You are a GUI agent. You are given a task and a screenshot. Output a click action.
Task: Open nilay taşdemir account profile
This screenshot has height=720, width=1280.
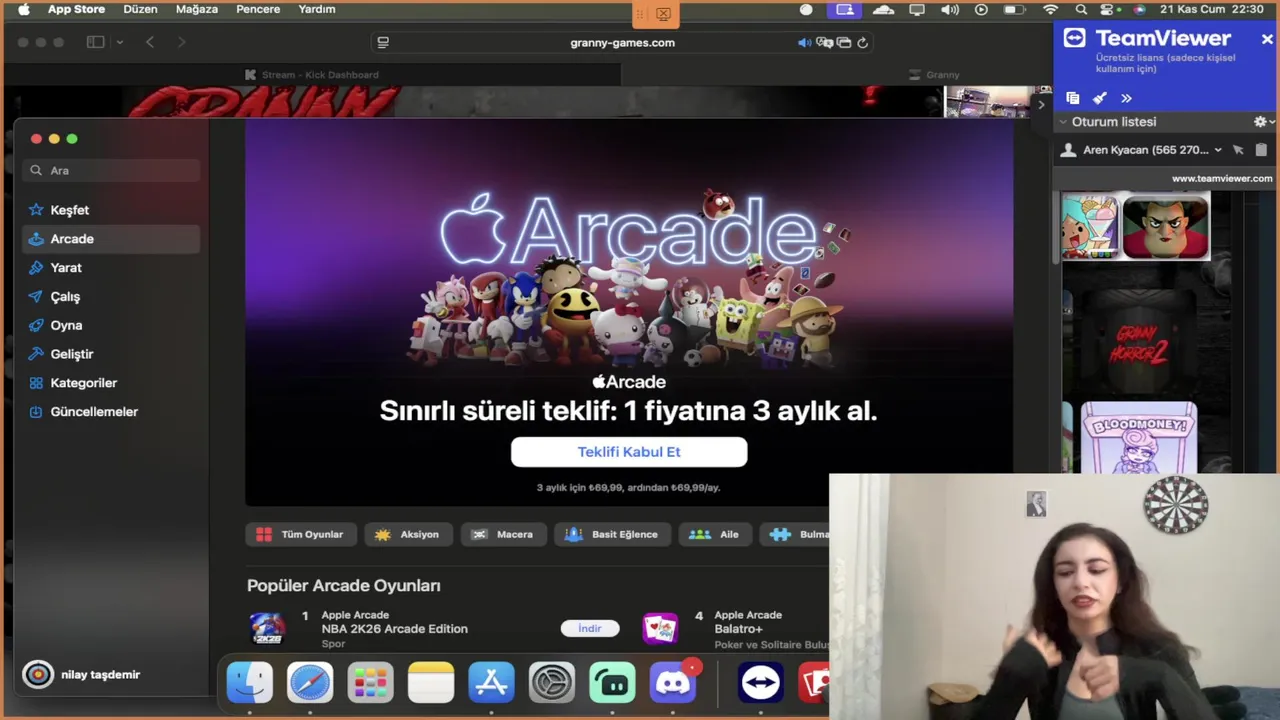[83, 675]
